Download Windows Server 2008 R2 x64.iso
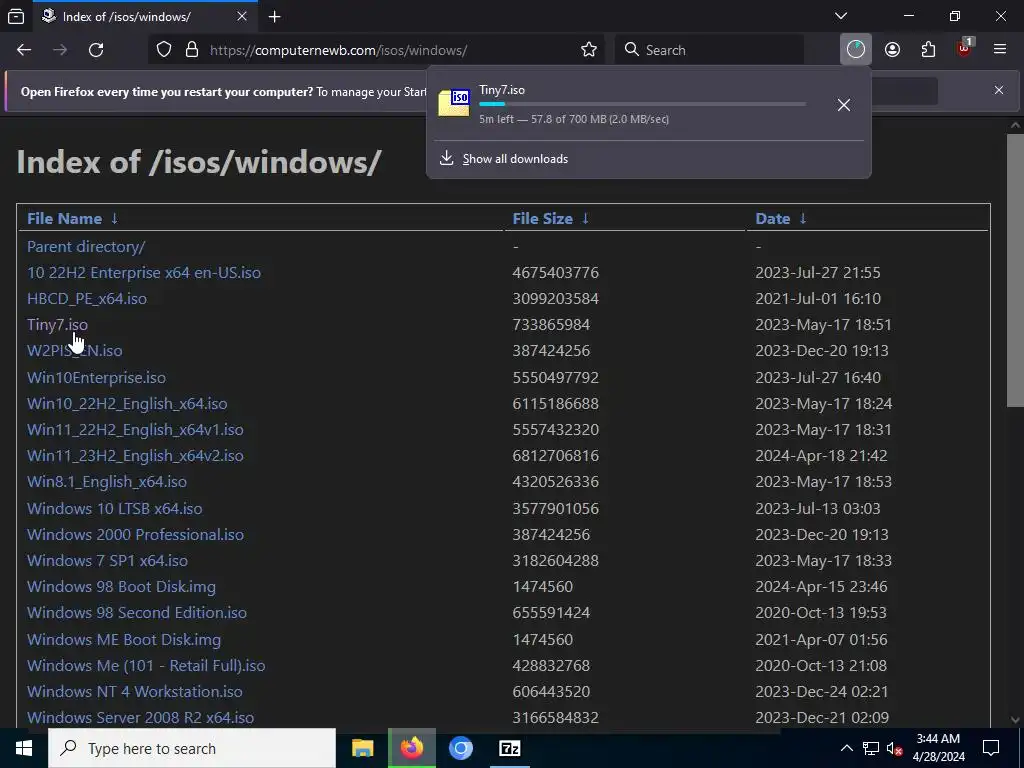The height and width of the screenshot is (768, 1024). (x=140, y=718)
